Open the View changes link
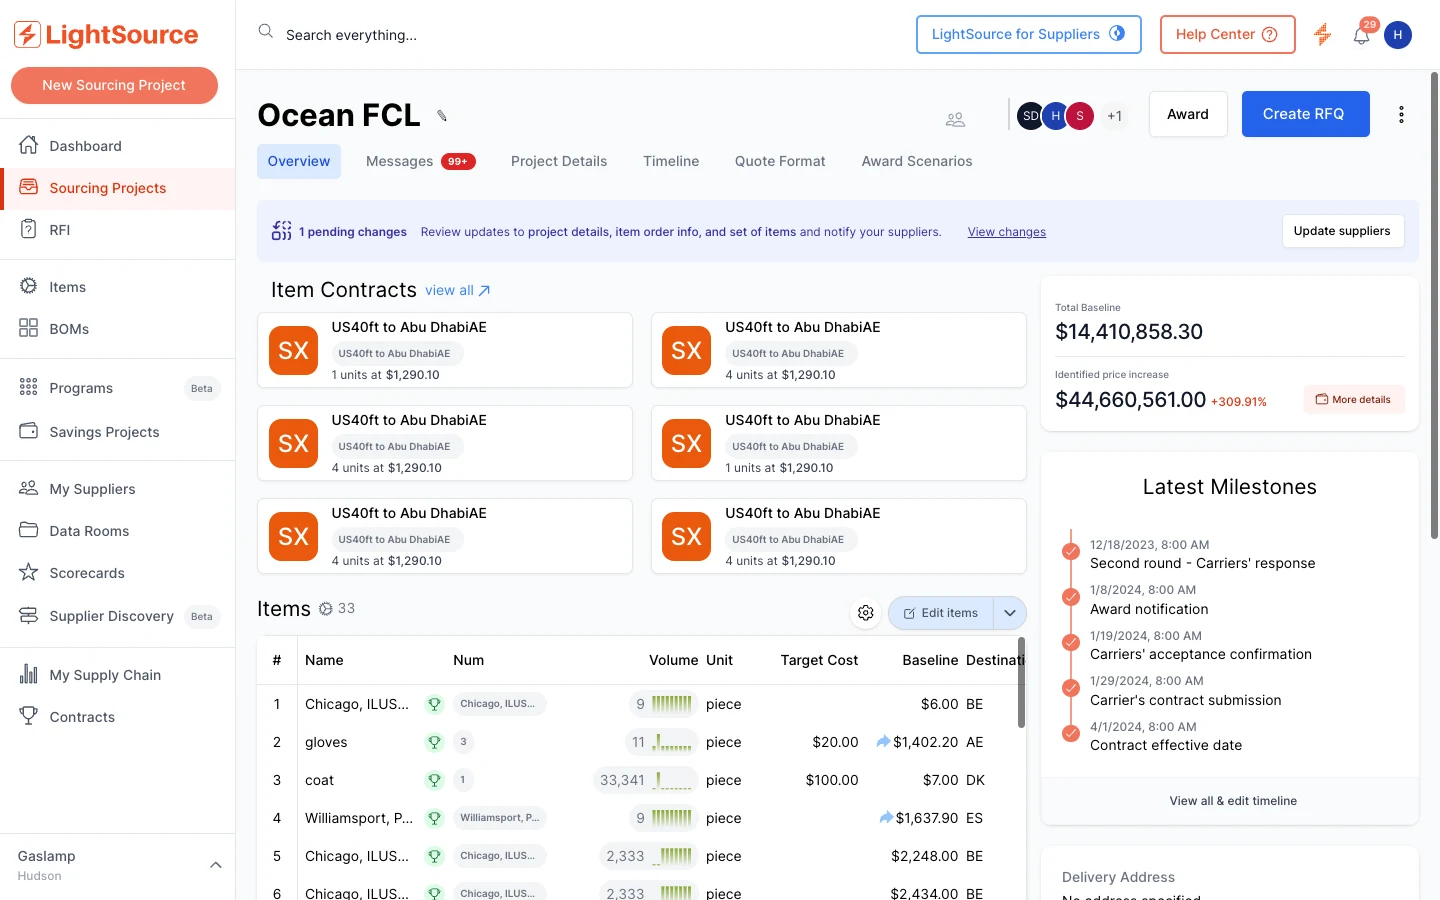This screenshot has height=900, width=1440. click(x=1006, y=232)
